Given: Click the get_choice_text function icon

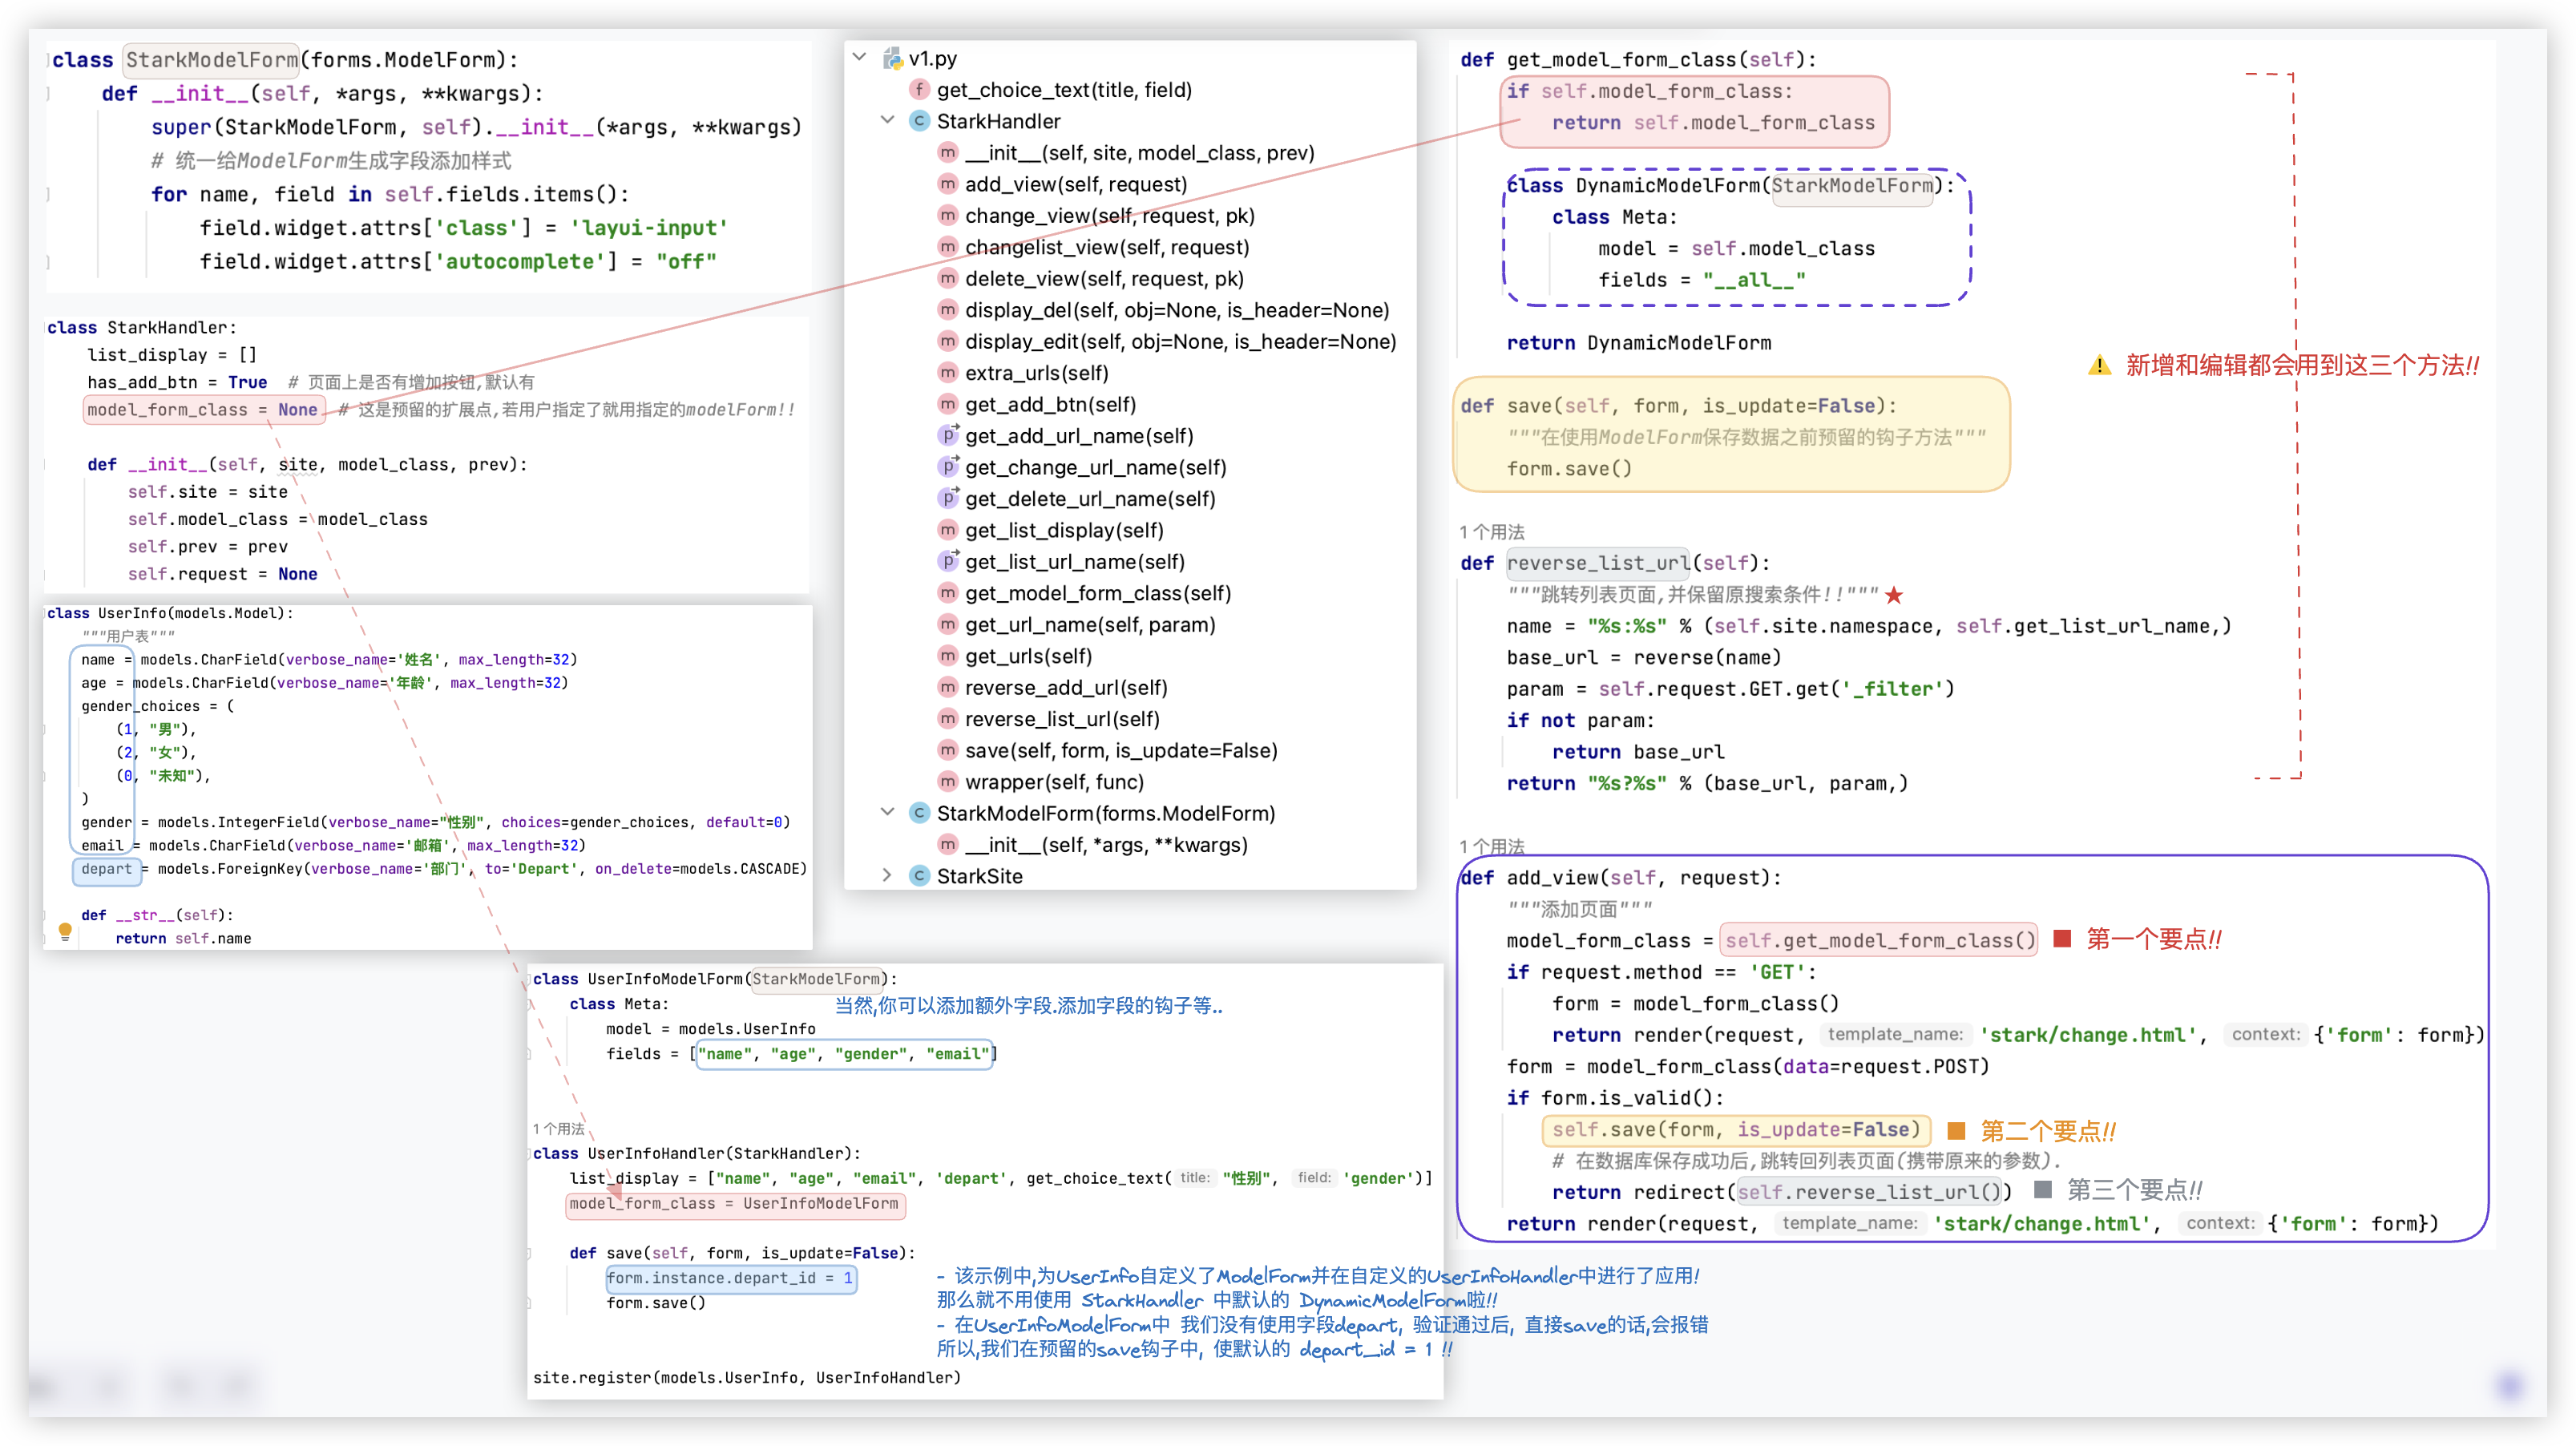Looking at the screenshot, I should [x=919, y=90].
